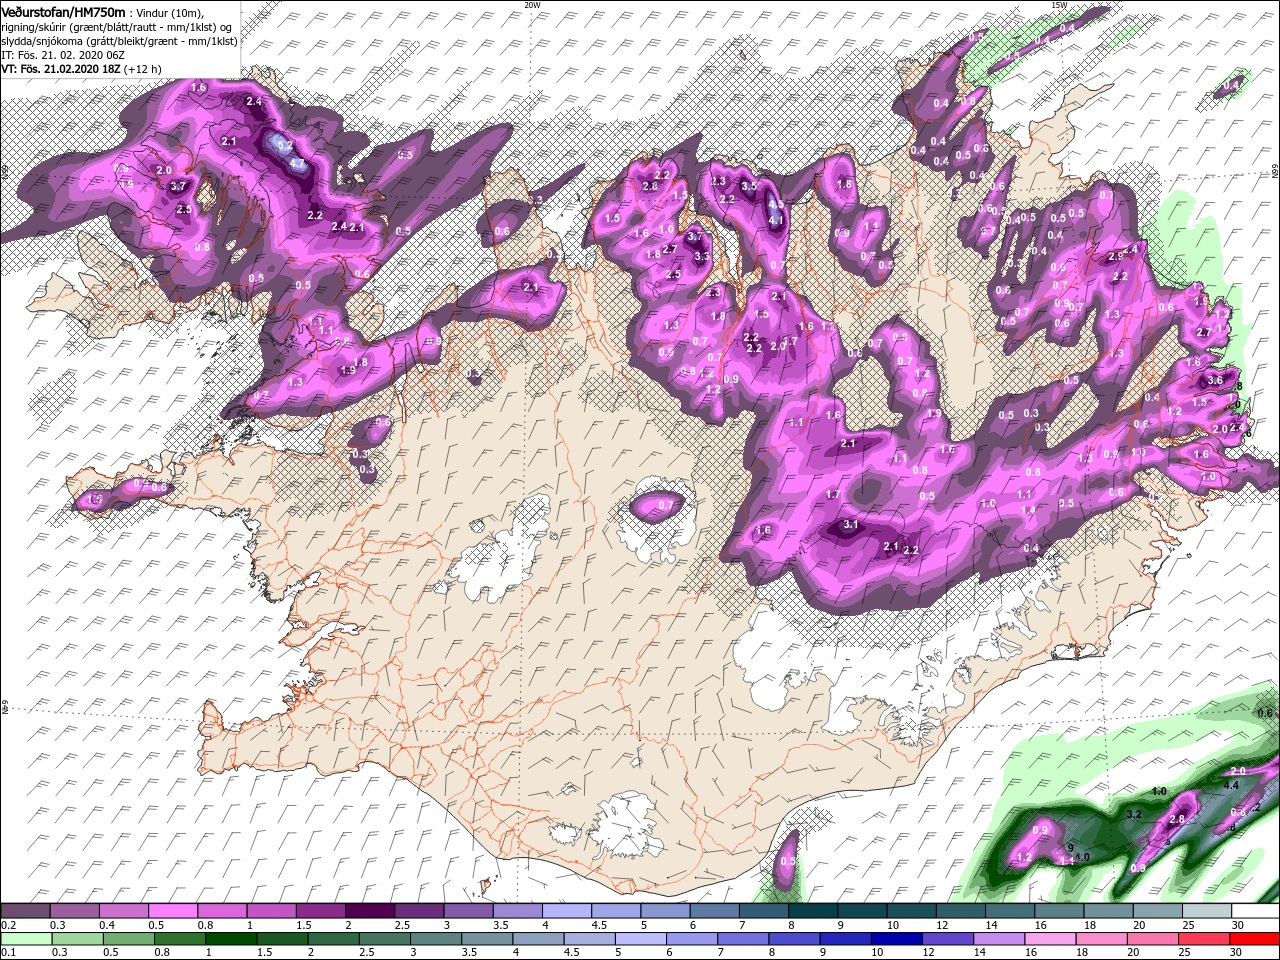Pick the 3 swatch in the upper purple legend row
Viewport: 1280px width, 960px height.
point(468,911)
